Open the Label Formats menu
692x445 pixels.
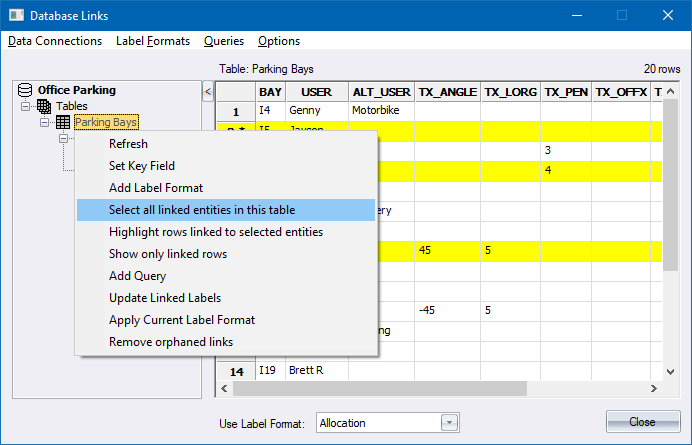152,41
